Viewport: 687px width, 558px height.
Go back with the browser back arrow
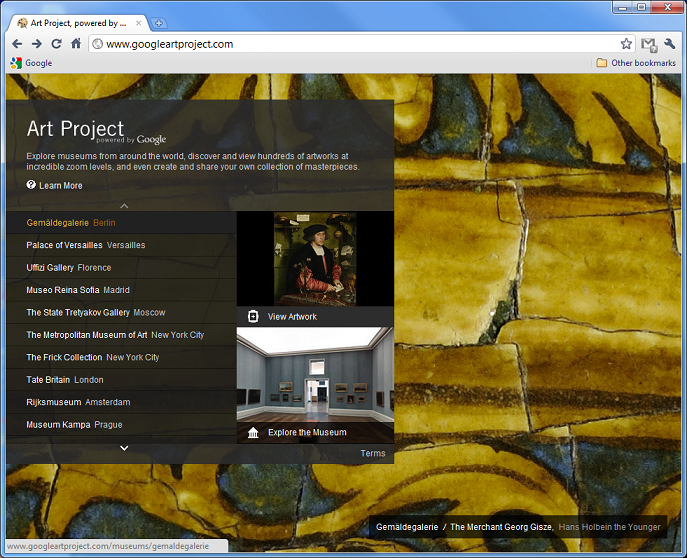click(x=17, y=44)
